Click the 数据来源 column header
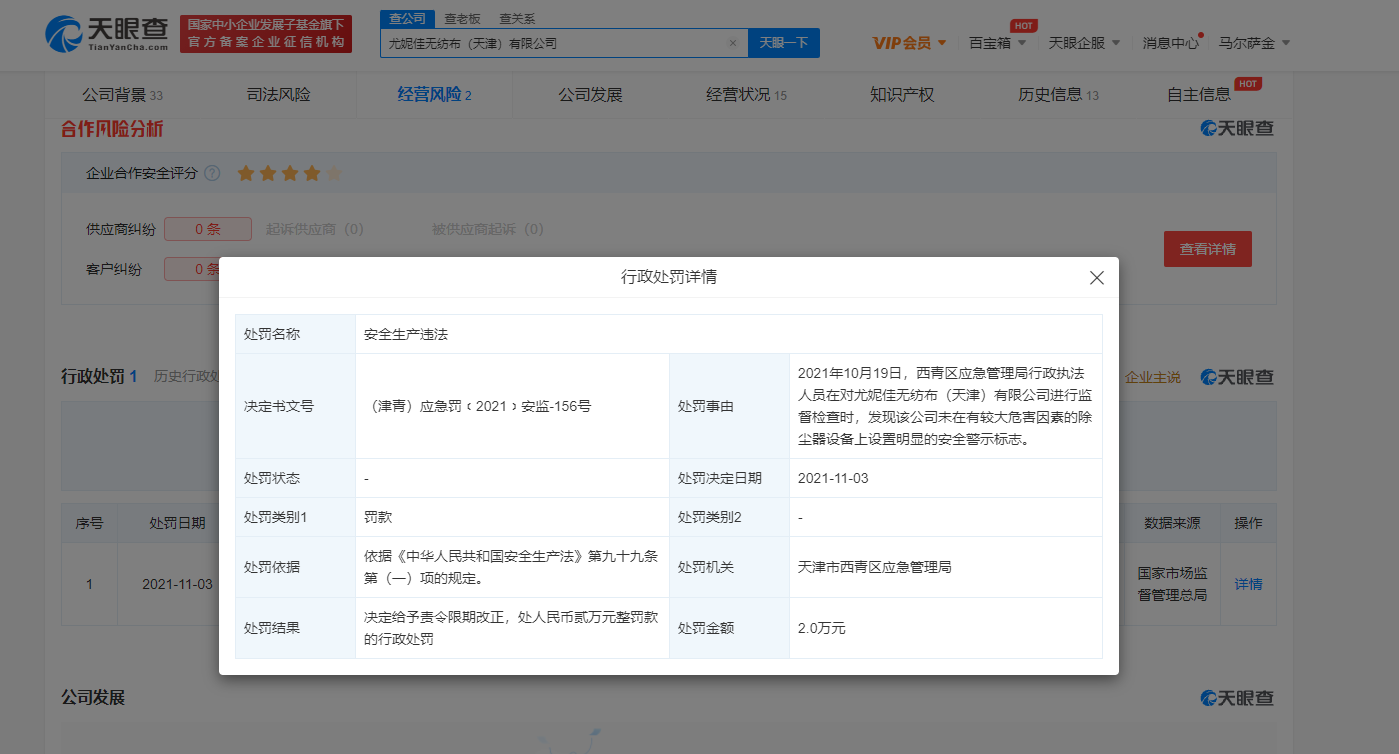The height and width of the screenshot is (754, 1399). point(1172,523)
